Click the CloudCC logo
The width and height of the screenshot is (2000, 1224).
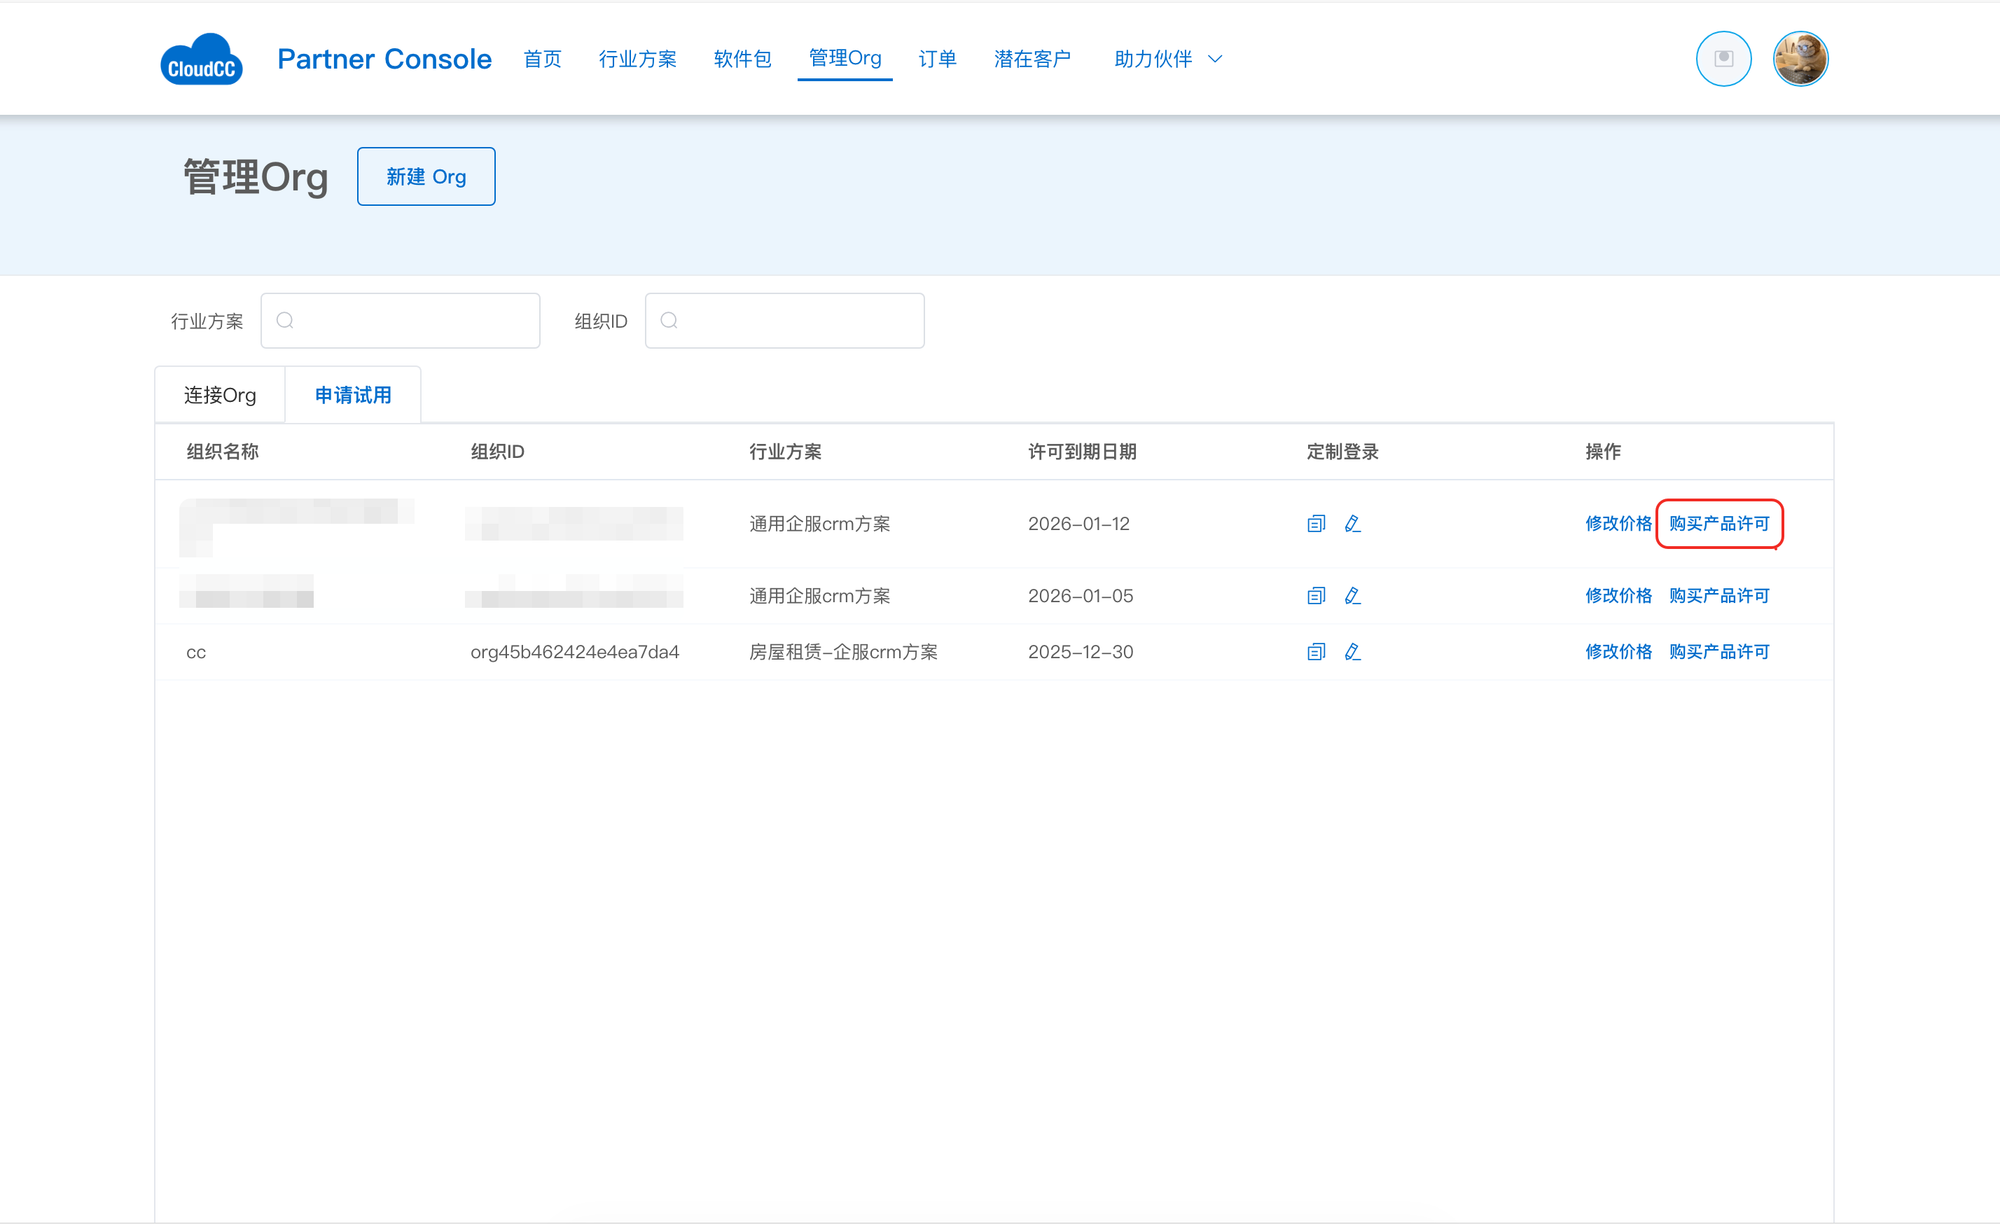pyautogui.click(x=201, y=60)
